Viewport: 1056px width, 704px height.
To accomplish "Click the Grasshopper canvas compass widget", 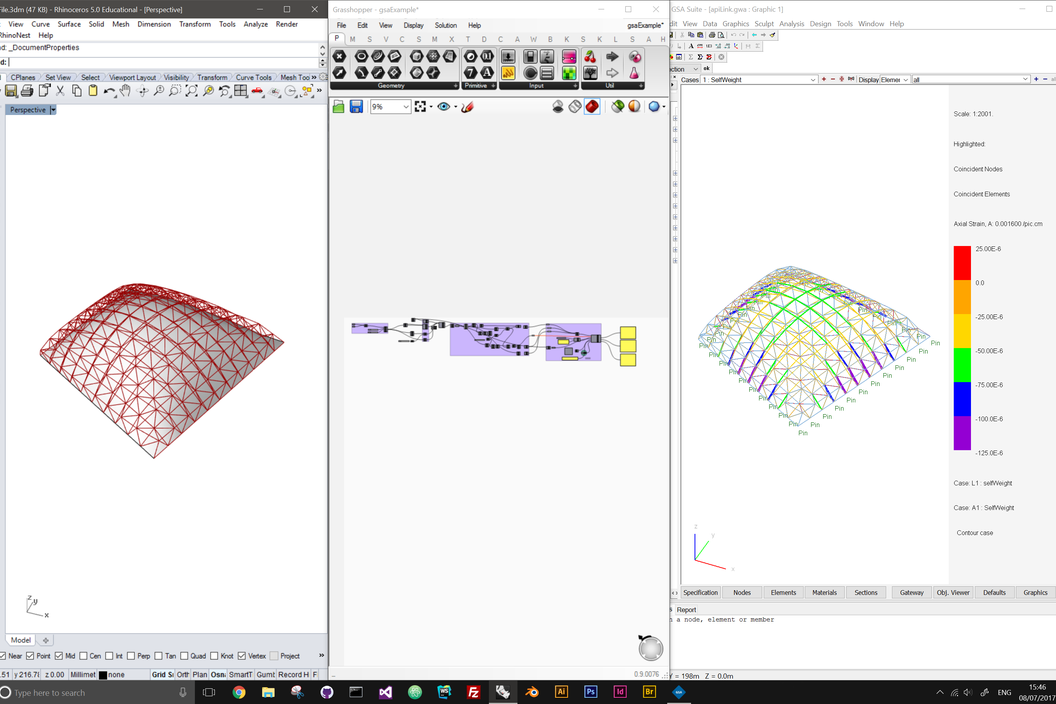I will [x=651, y=648].
